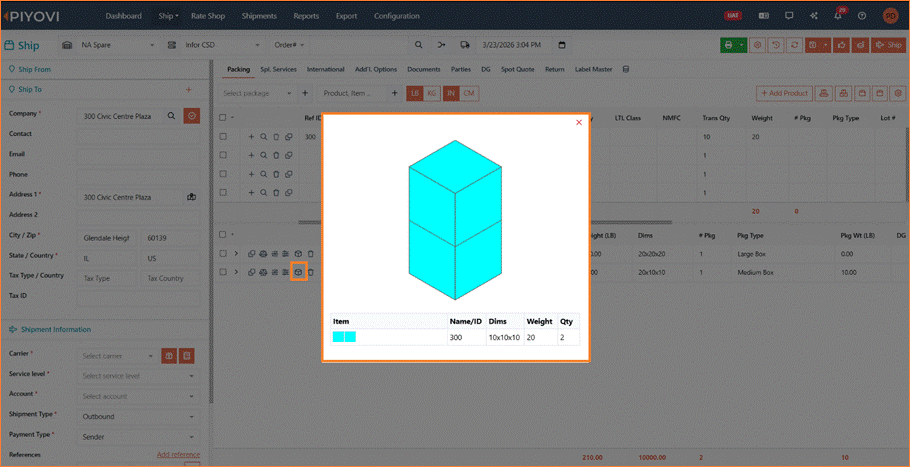This screenshot has height=467, width=910.
Task: Click the refresh arrows icon in toolbar
Action: click(x=794, y=45)
